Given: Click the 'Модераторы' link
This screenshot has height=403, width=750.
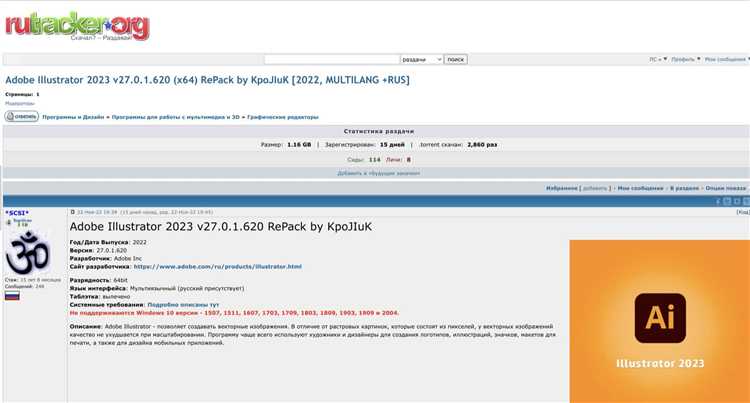Looking at the screenshot, I should (20, 103).
